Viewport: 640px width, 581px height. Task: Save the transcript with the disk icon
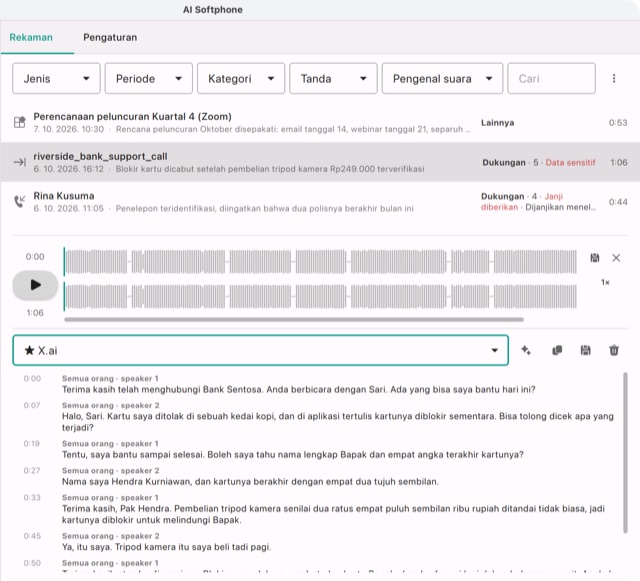tap(586, 350)
